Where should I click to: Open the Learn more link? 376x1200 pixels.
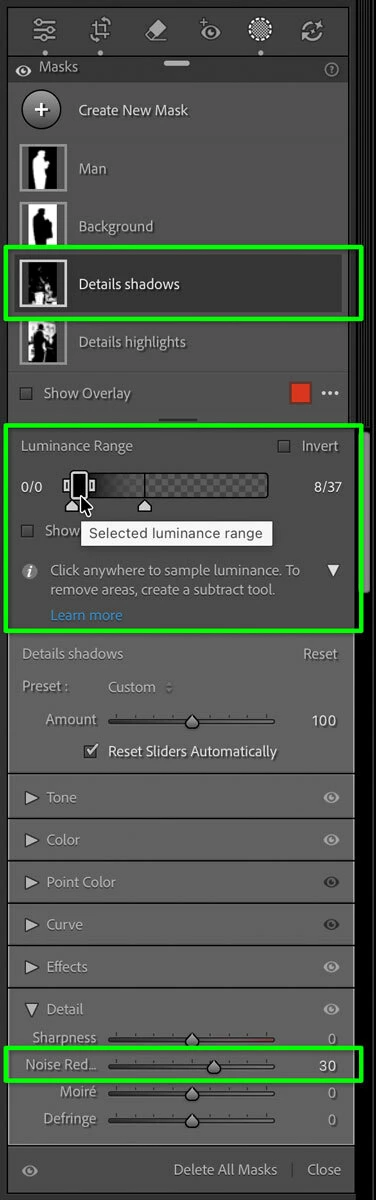(86, 615)
